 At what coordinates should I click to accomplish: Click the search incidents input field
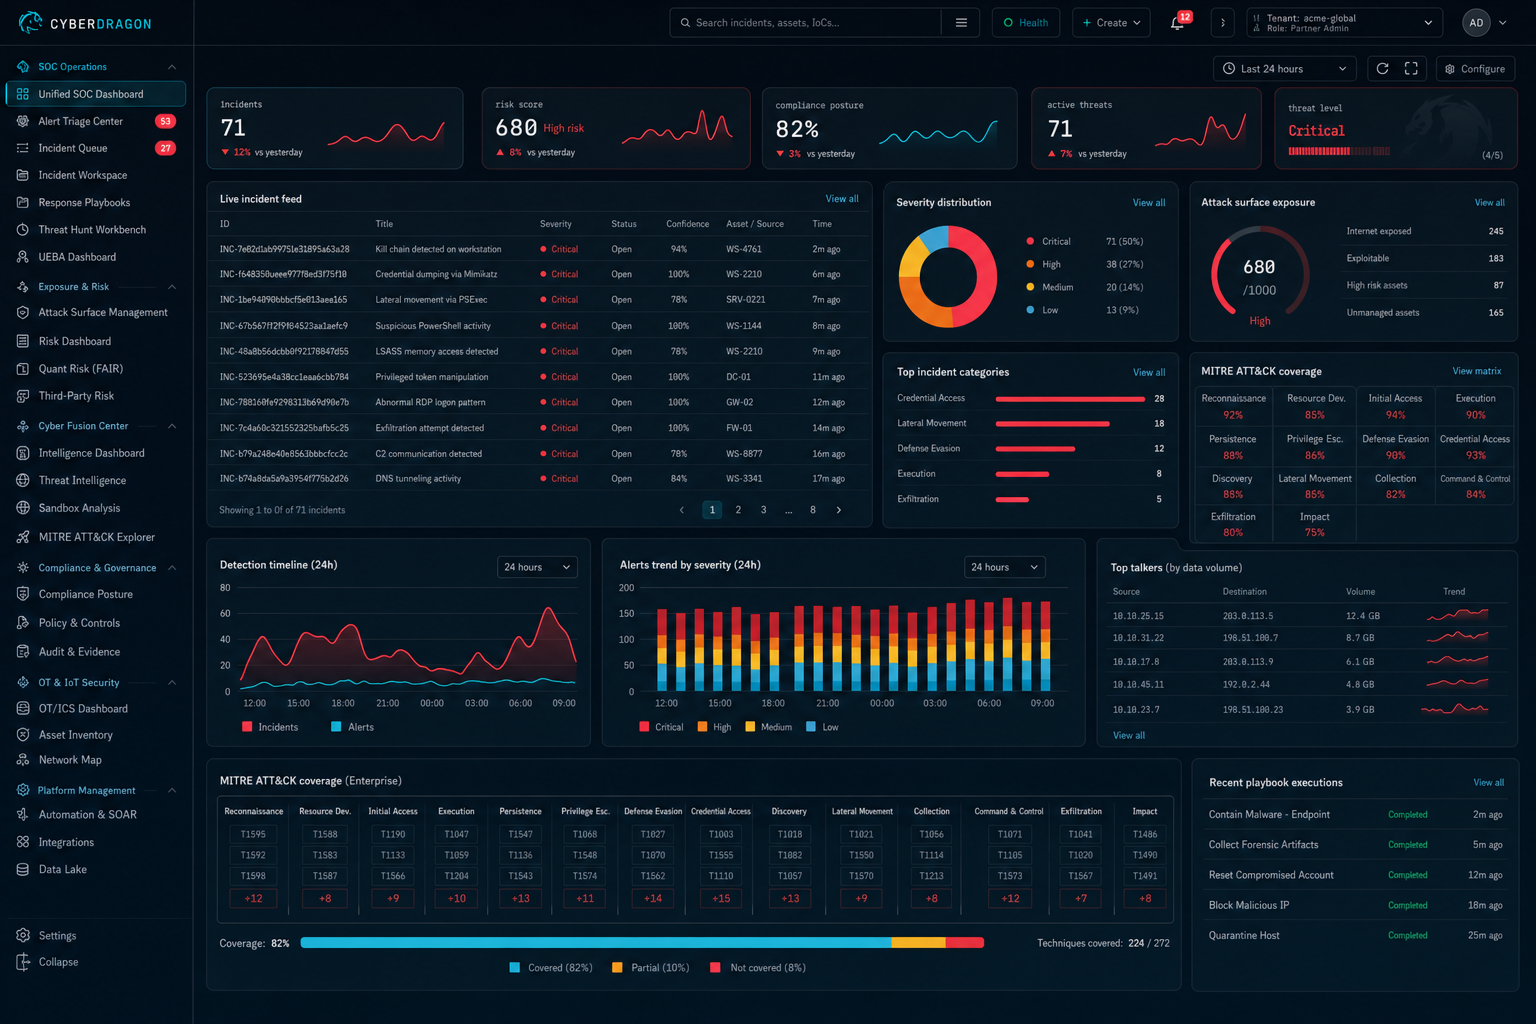[806, 23]
